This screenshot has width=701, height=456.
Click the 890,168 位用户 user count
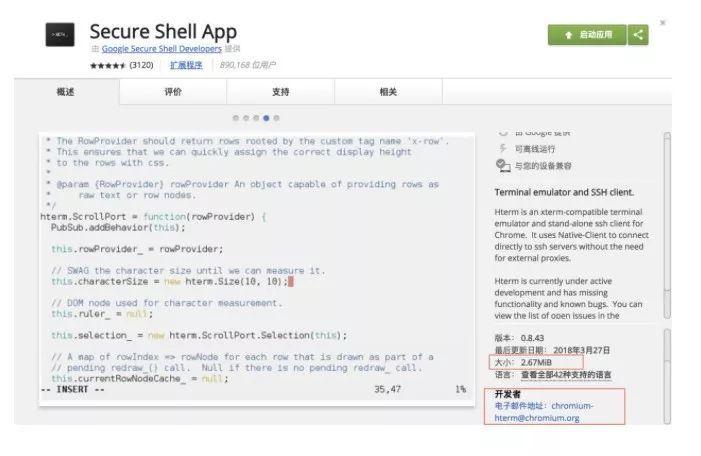point(247,65)
